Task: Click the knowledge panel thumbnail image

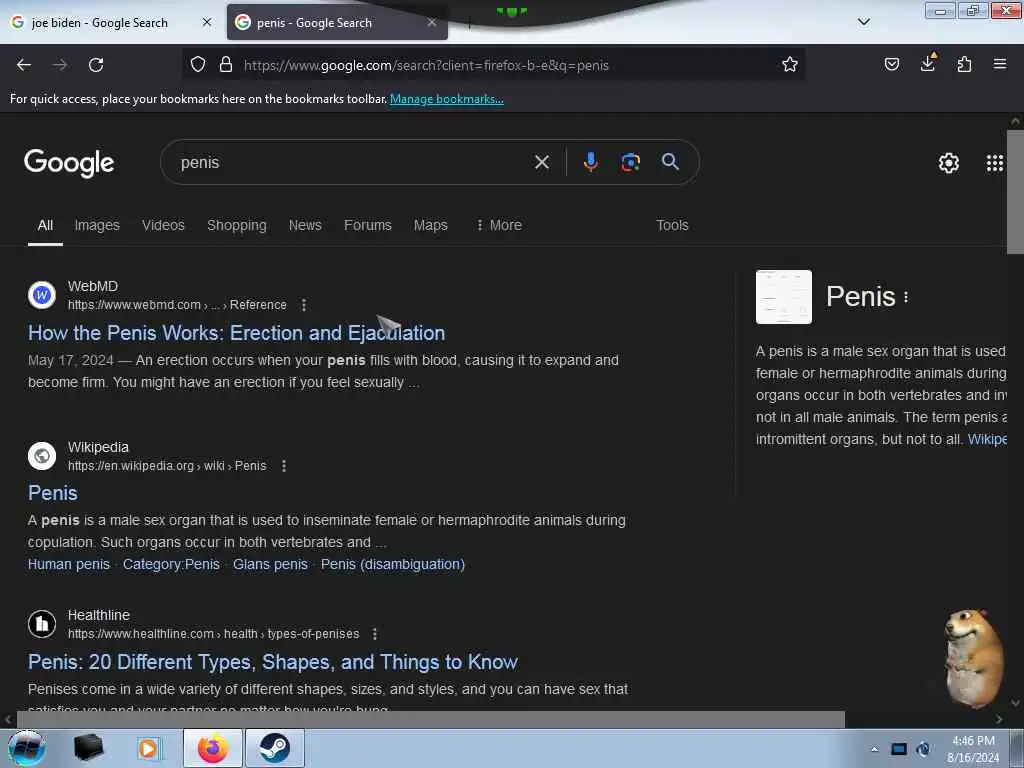Action: click(784, 297)
